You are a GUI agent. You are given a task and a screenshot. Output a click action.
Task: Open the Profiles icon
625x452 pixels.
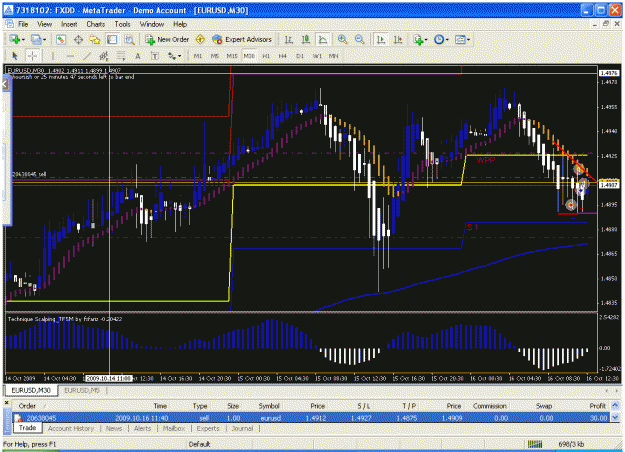(36, 39)
